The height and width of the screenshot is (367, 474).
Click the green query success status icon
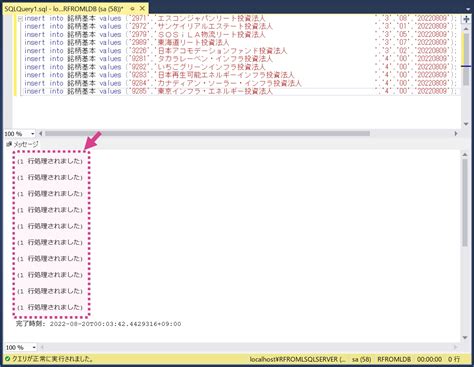click(7, 359)
